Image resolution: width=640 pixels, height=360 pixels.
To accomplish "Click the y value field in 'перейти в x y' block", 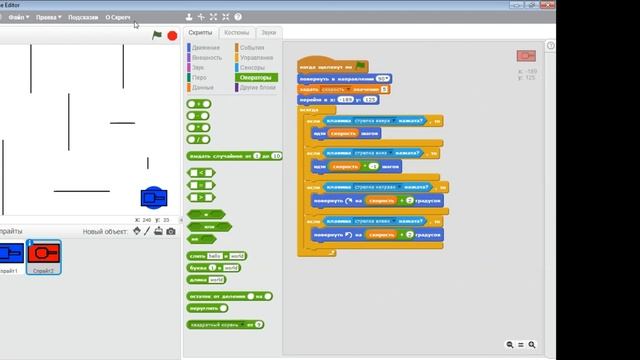I will [370, 100].
